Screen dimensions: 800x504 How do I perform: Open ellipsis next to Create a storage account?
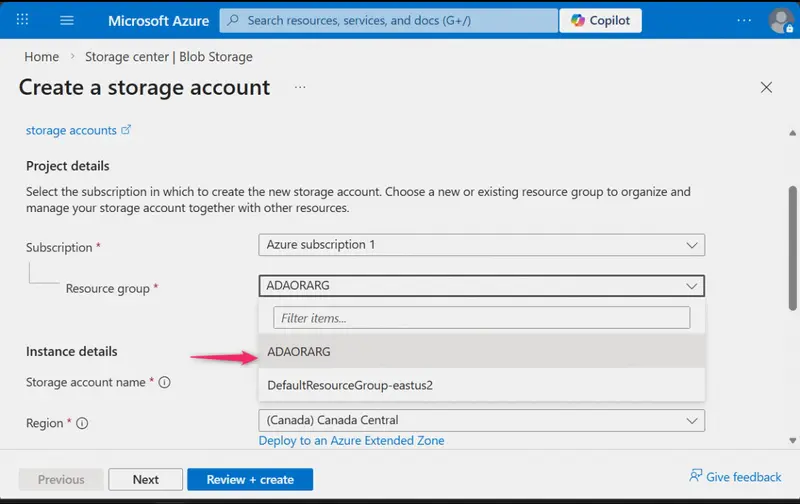(x=300, y=87)
